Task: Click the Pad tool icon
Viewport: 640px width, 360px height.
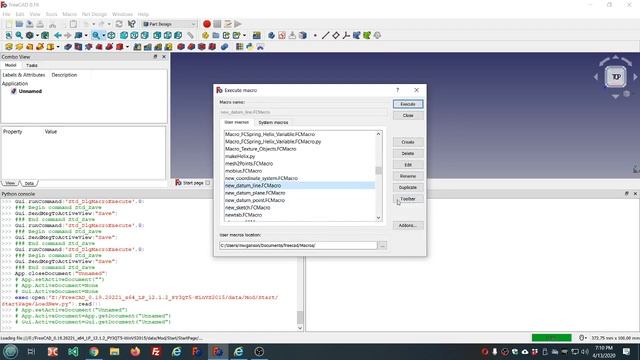Action: tap(9, 47)
